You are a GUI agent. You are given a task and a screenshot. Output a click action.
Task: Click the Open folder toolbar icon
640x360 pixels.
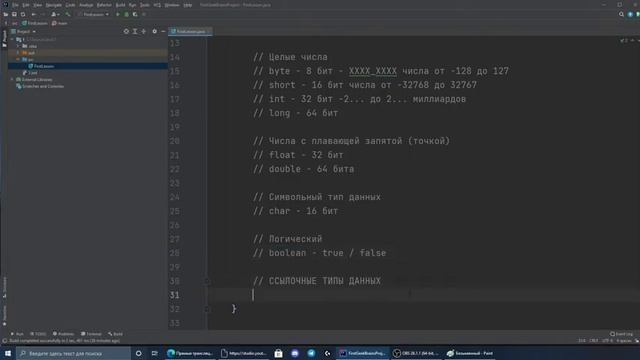(x=6, y=14)
